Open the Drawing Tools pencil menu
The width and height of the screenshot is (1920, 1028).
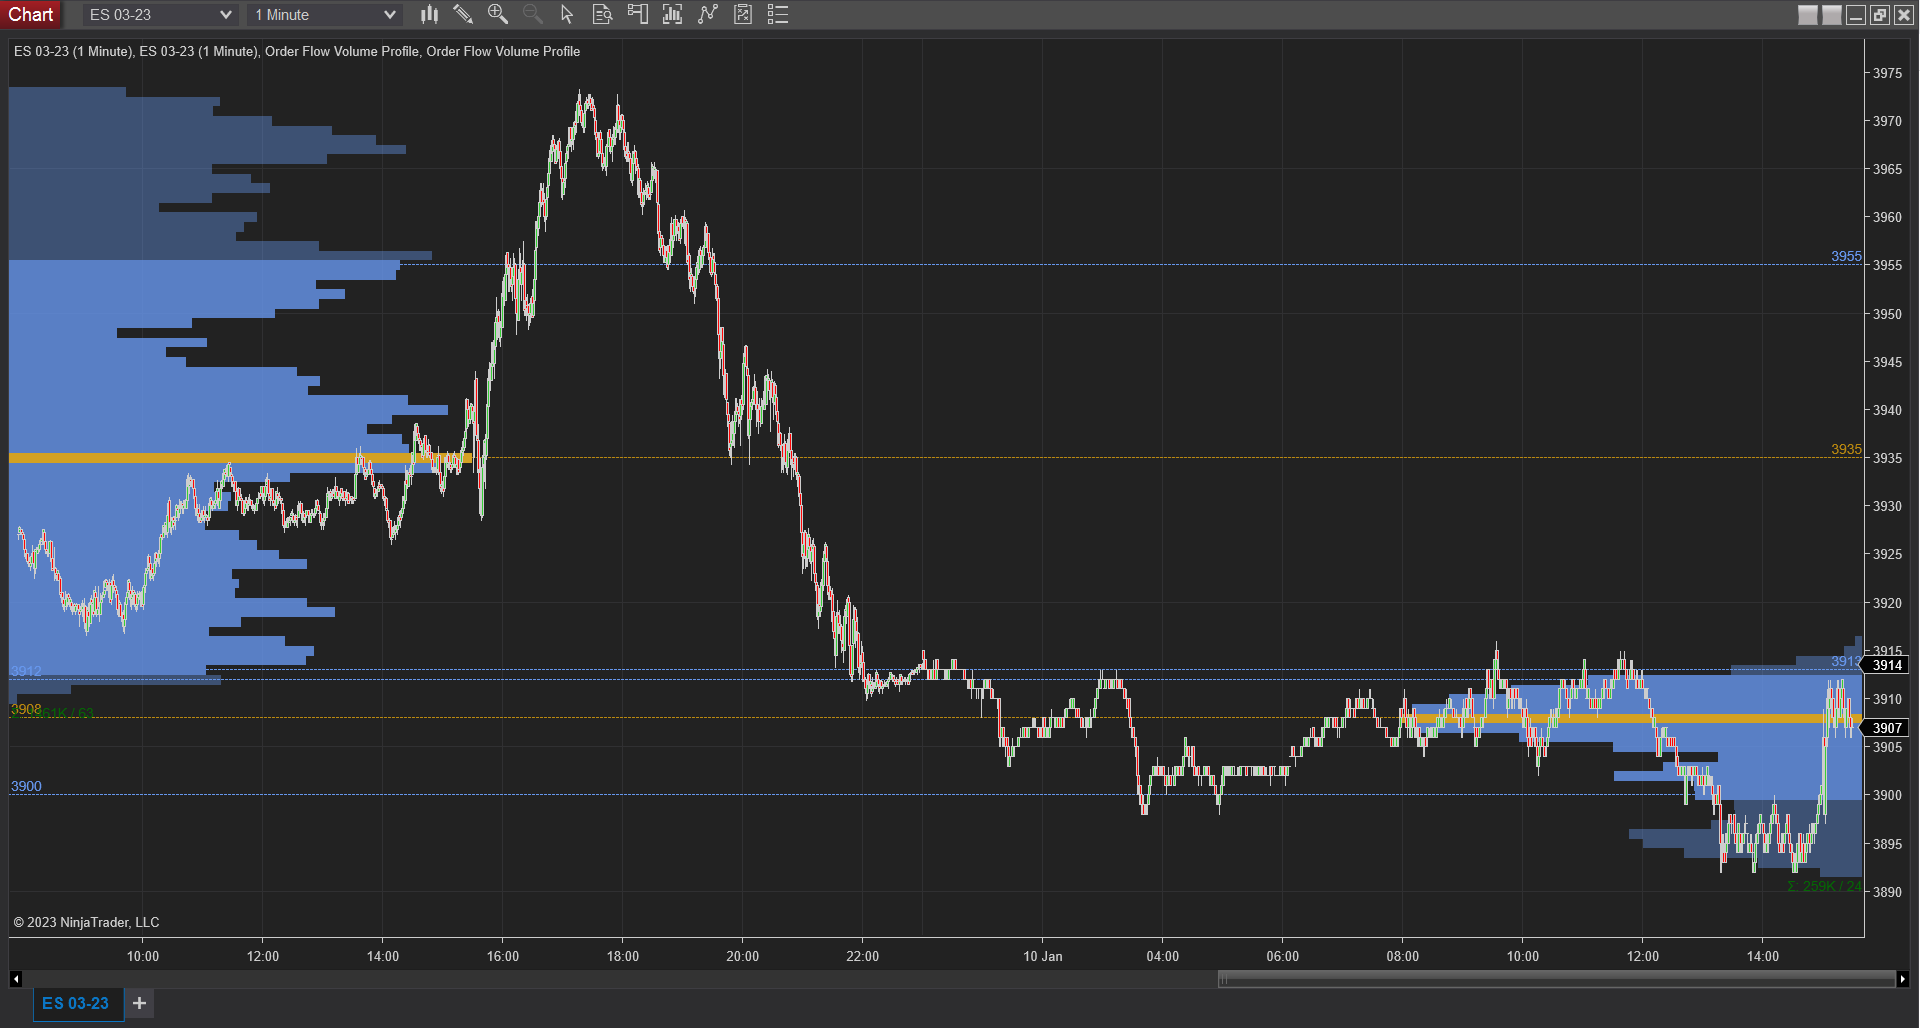tap(463, 14)
